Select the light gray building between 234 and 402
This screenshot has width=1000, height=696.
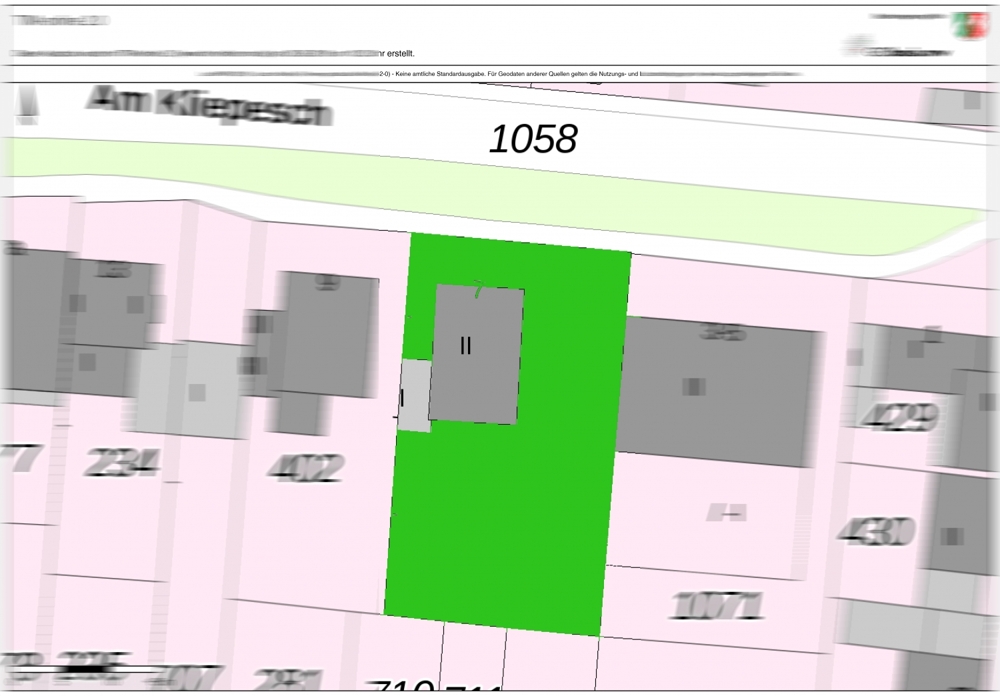click(195, 390)
